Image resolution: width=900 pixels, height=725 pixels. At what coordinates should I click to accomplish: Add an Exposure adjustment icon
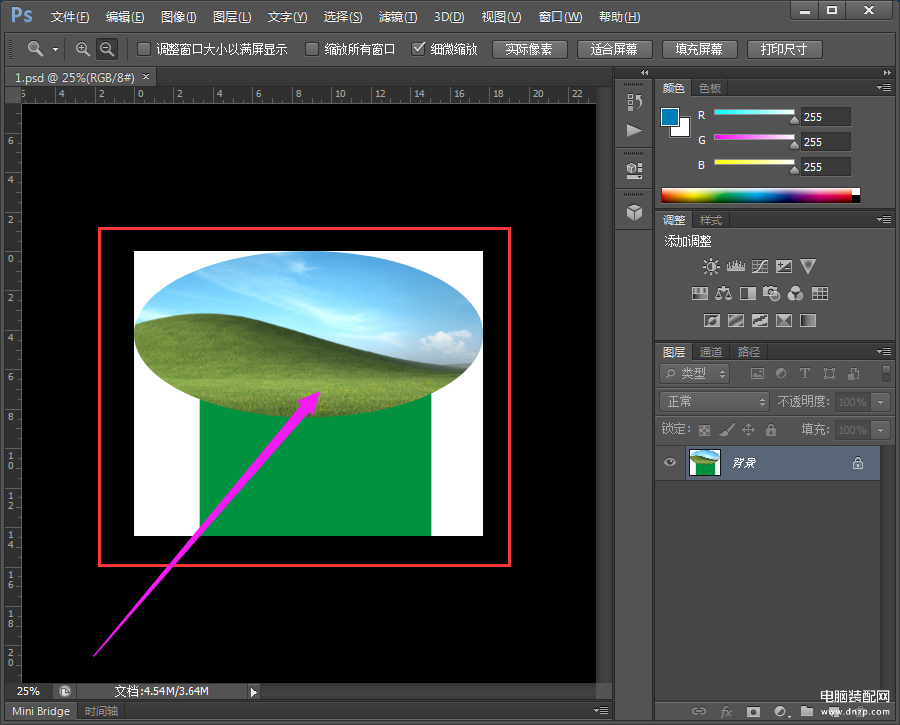click(784, 266)
